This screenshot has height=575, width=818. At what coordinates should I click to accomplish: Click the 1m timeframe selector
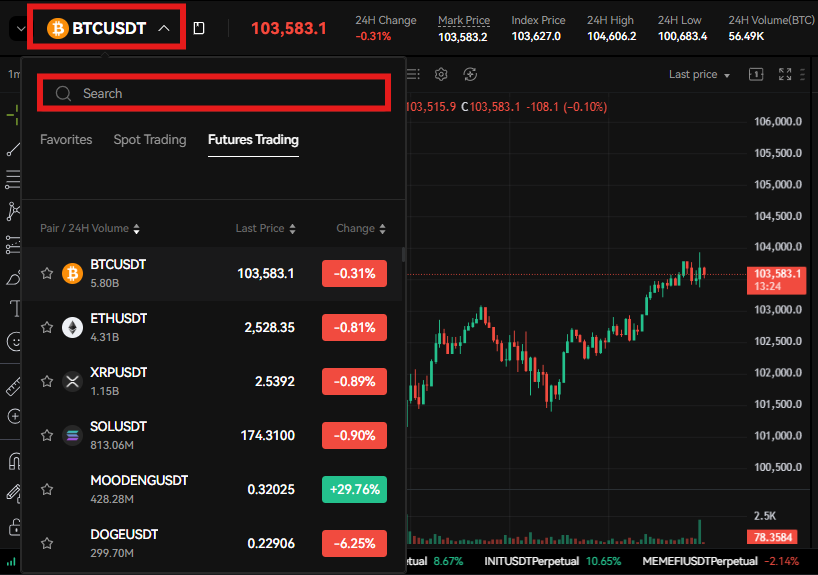14,75
